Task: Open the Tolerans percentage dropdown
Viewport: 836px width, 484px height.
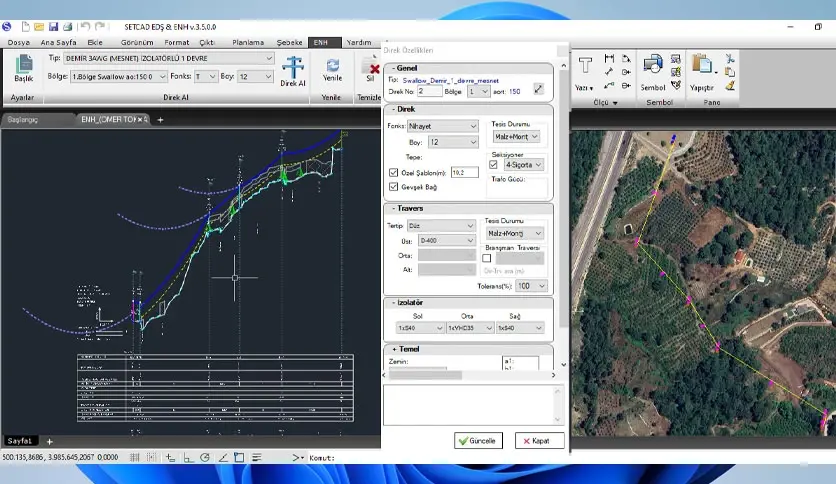Action: coord(532,286)
